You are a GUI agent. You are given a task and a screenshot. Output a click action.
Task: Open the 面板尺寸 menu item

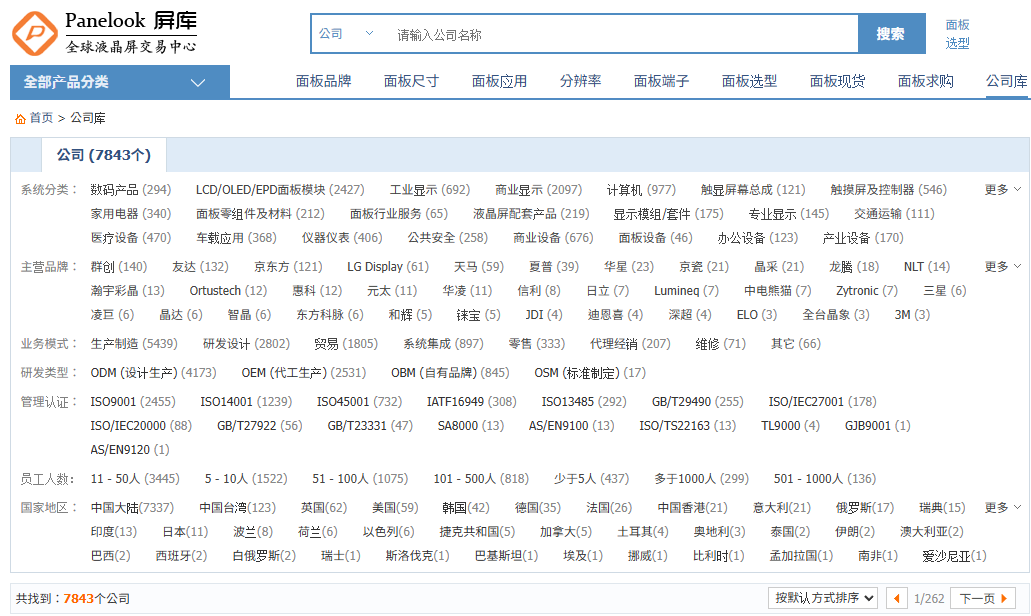[411, 82]
